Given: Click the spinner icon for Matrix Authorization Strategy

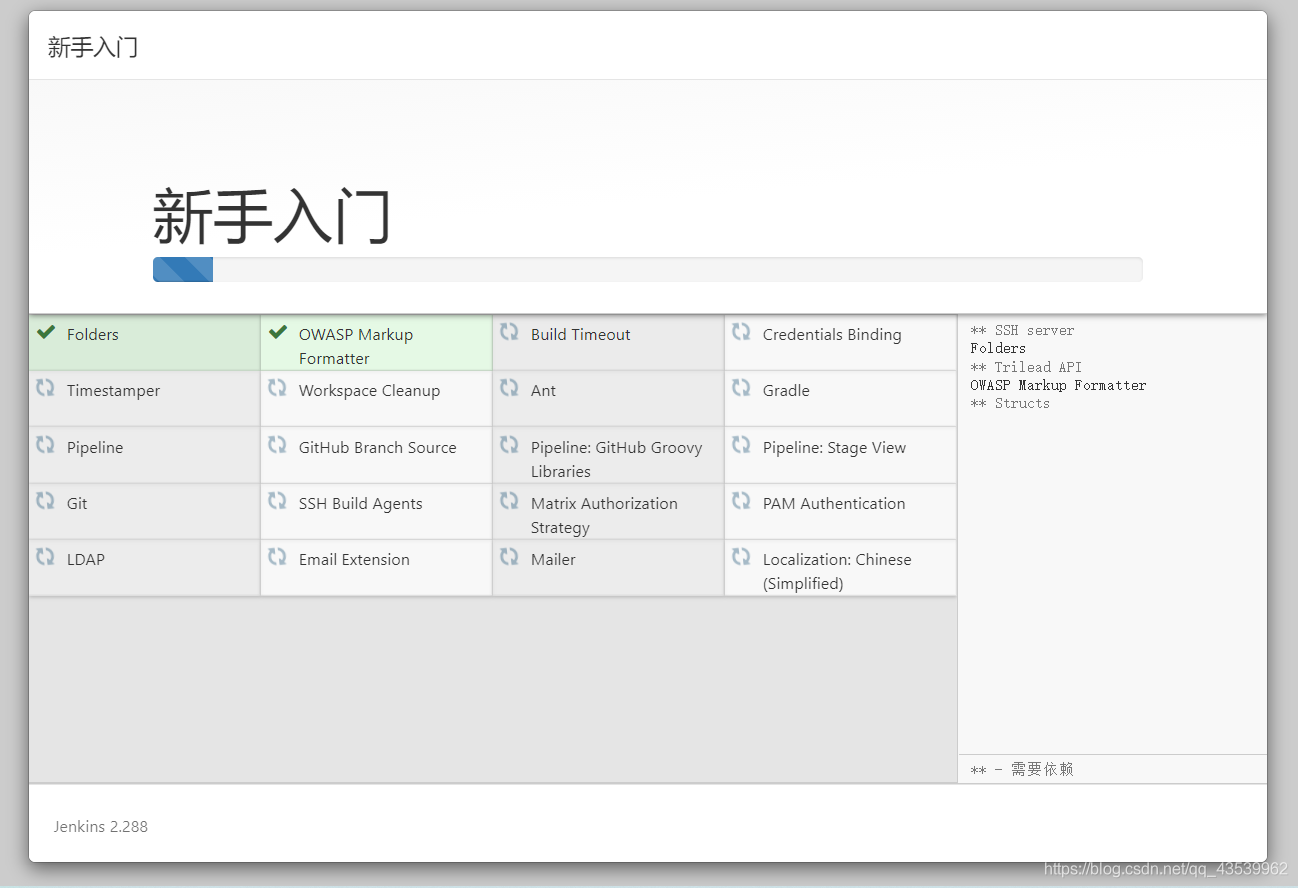Looking at the screenshot, I should 509,501.
